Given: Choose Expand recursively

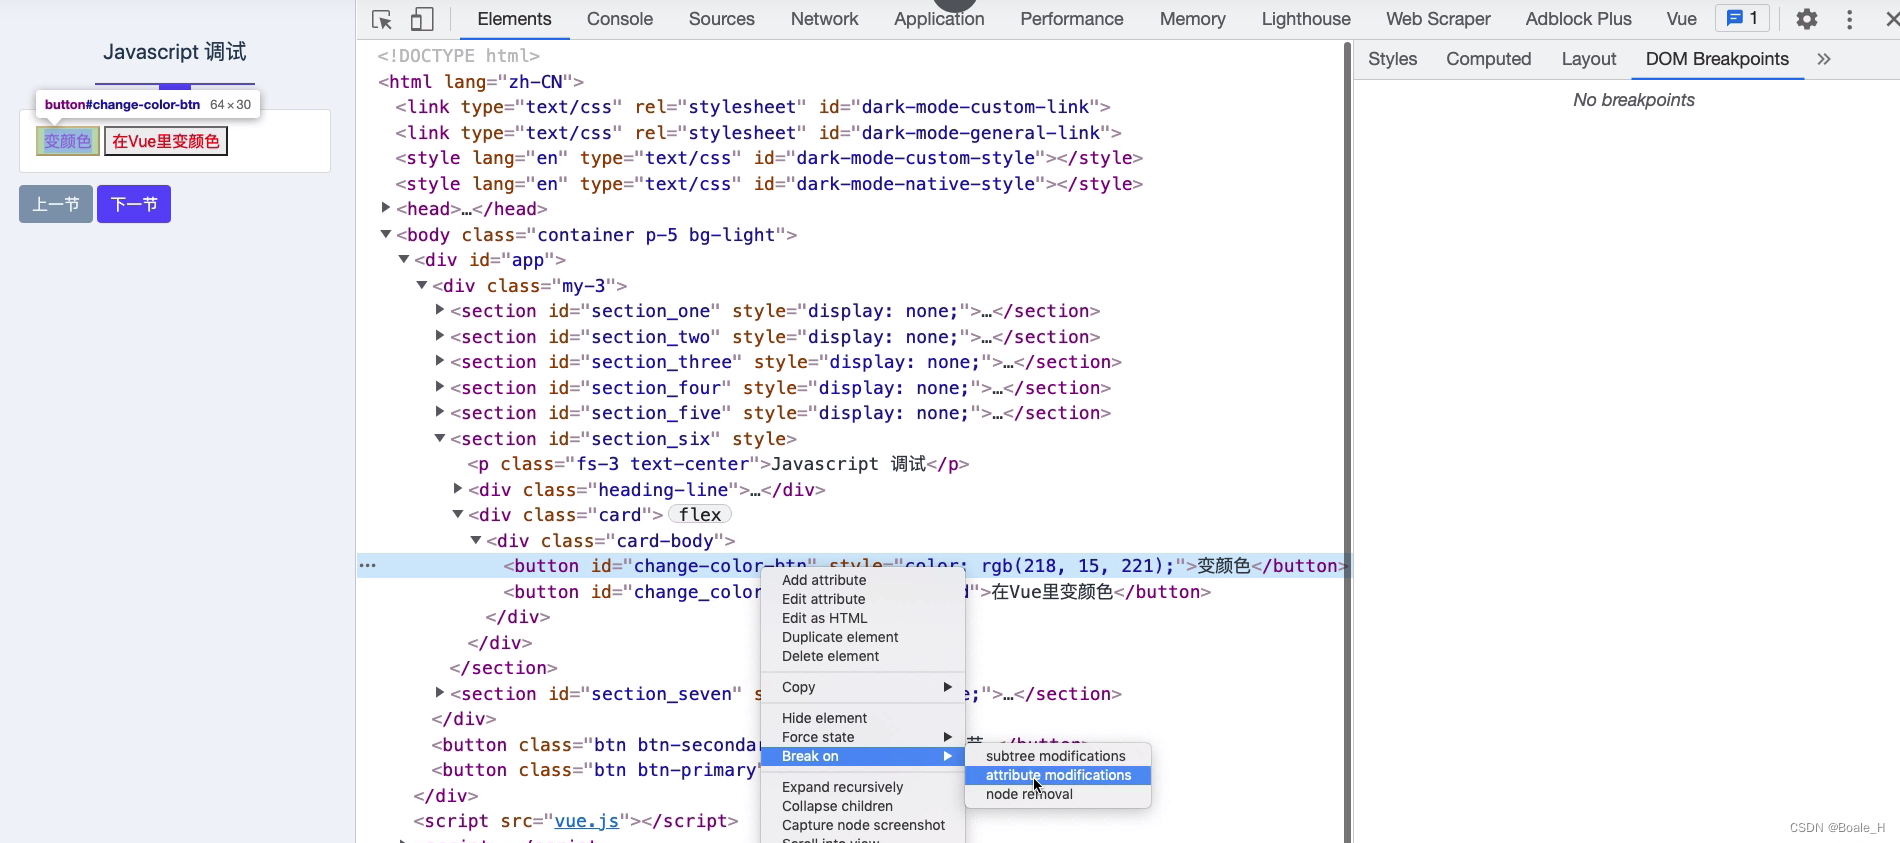Looking at the screenshot, I should point(862,787).
